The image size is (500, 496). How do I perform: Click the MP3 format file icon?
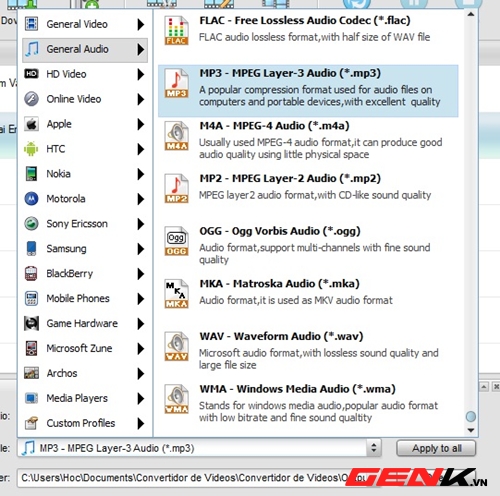coord(176,83)
